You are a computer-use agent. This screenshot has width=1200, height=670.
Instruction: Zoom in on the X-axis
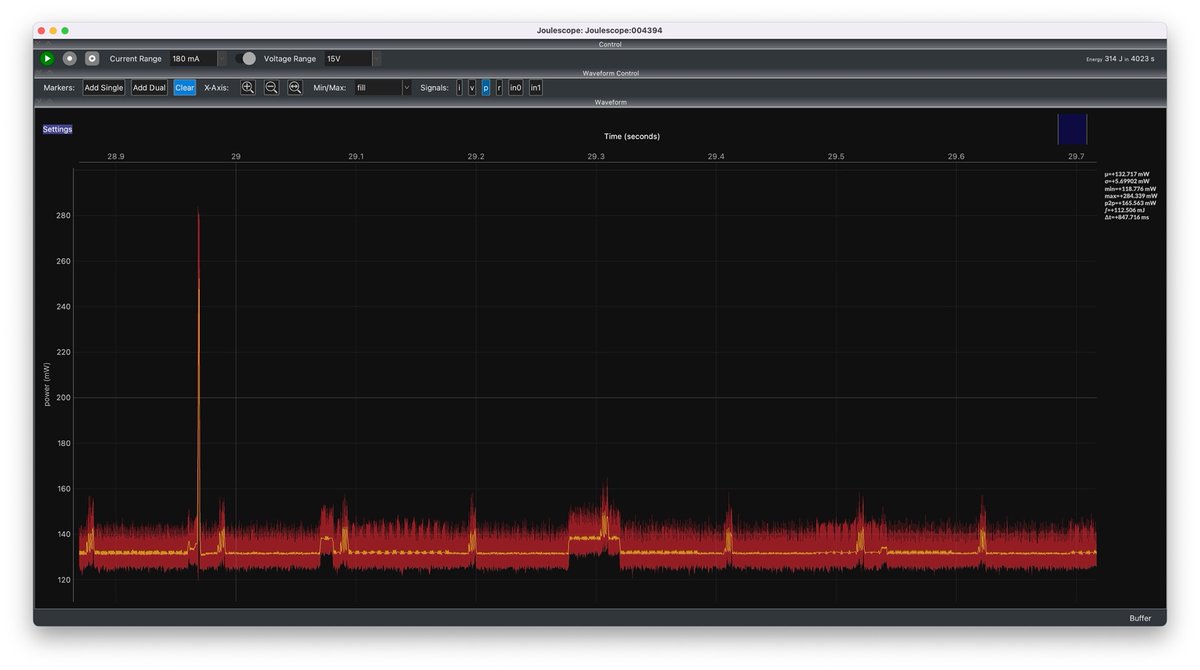pos(248,88)
